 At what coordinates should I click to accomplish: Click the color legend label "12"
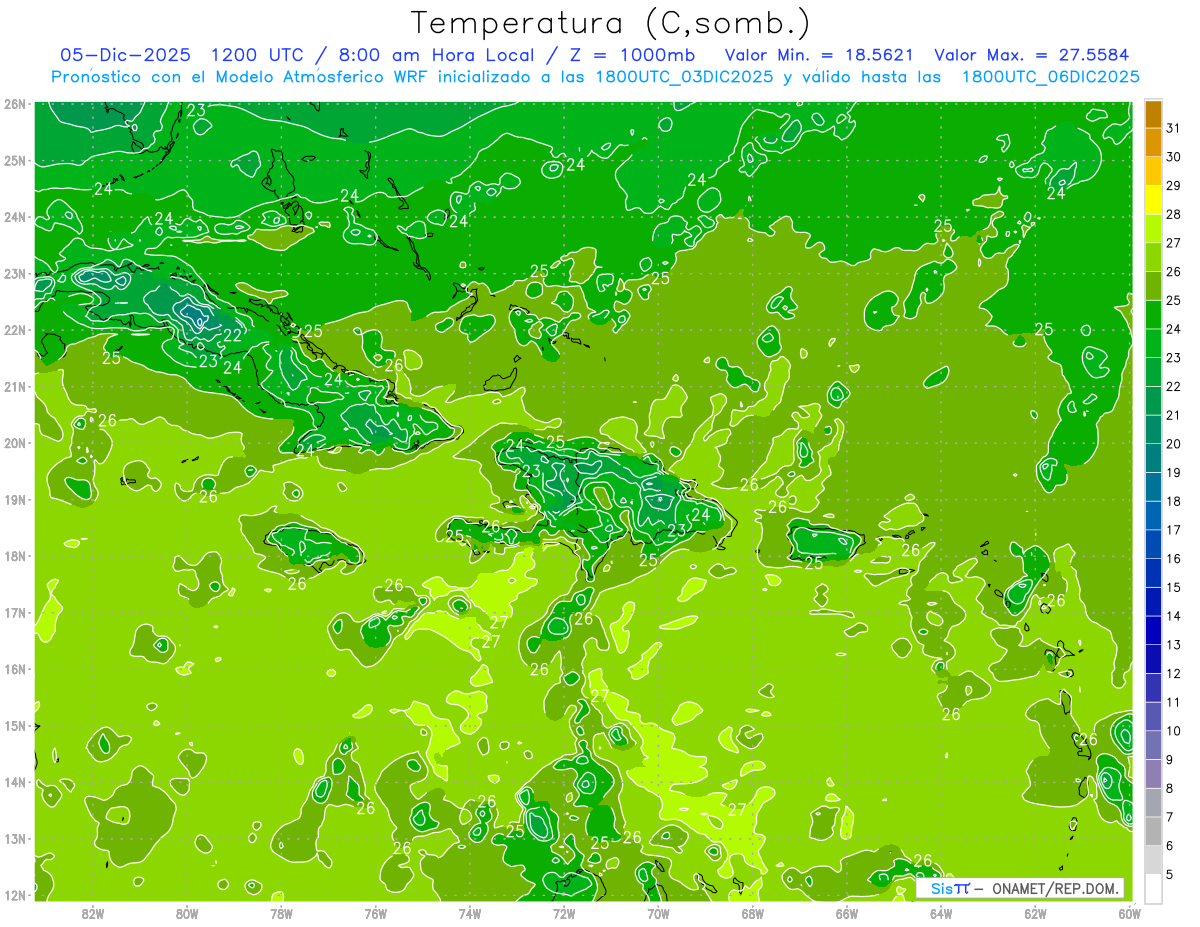pyautogui.click(x=1173, y=673)
